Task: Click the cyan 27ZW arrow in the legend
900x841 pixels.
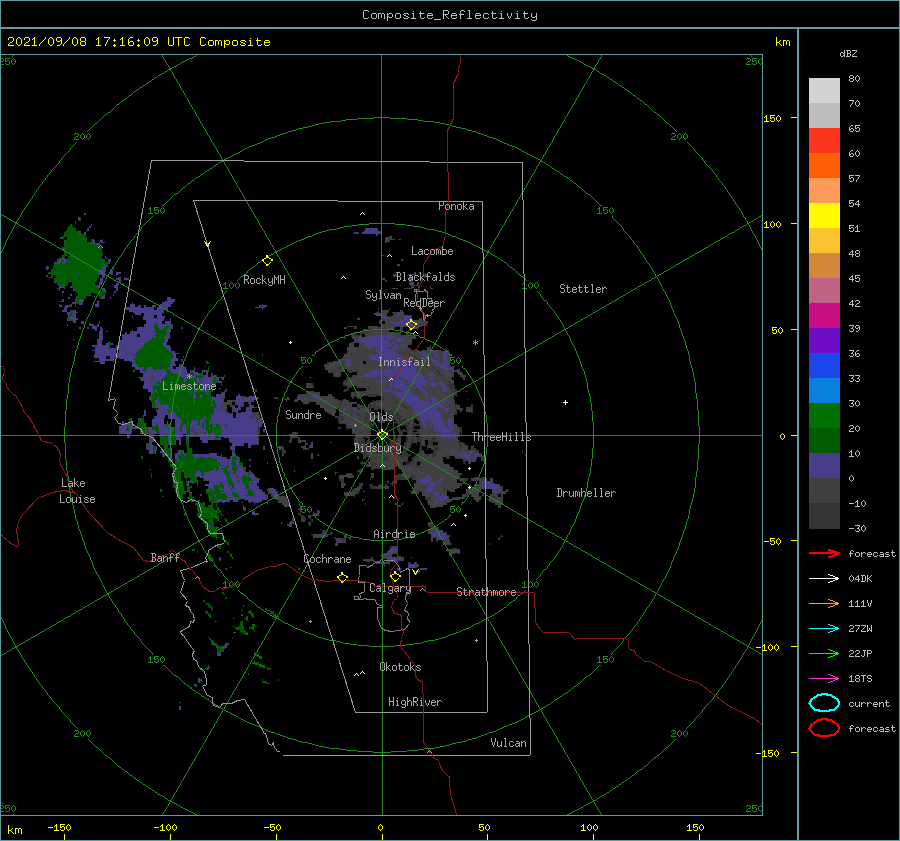Action: point(824,629)
